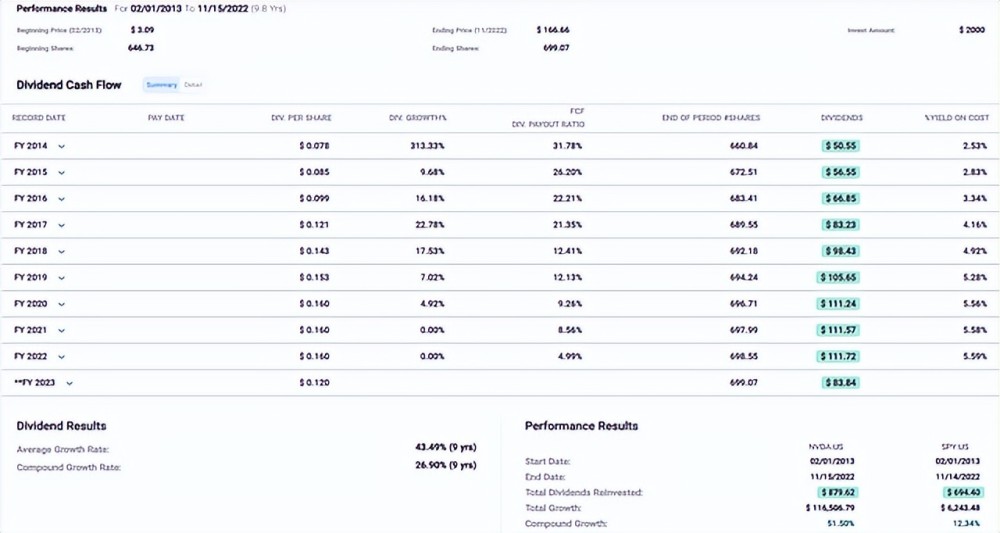1000x533 pixels.
Task: Expand the FY 2018 row chevron
Action: (62, 251)
